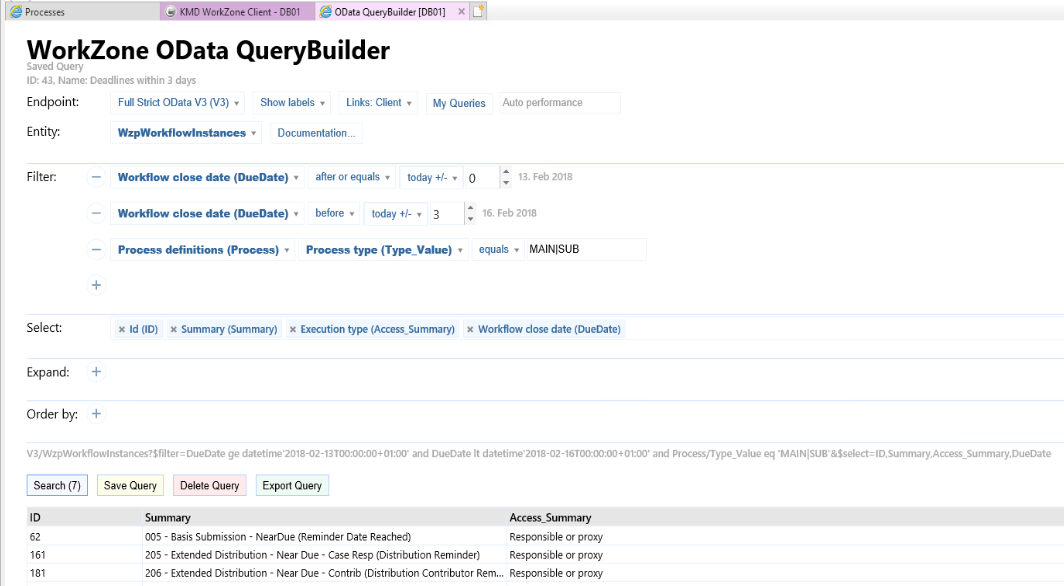1064x586 pixels.
Task: Open the WzpWorkflowInstances entity dropdown
Action: 186,133
